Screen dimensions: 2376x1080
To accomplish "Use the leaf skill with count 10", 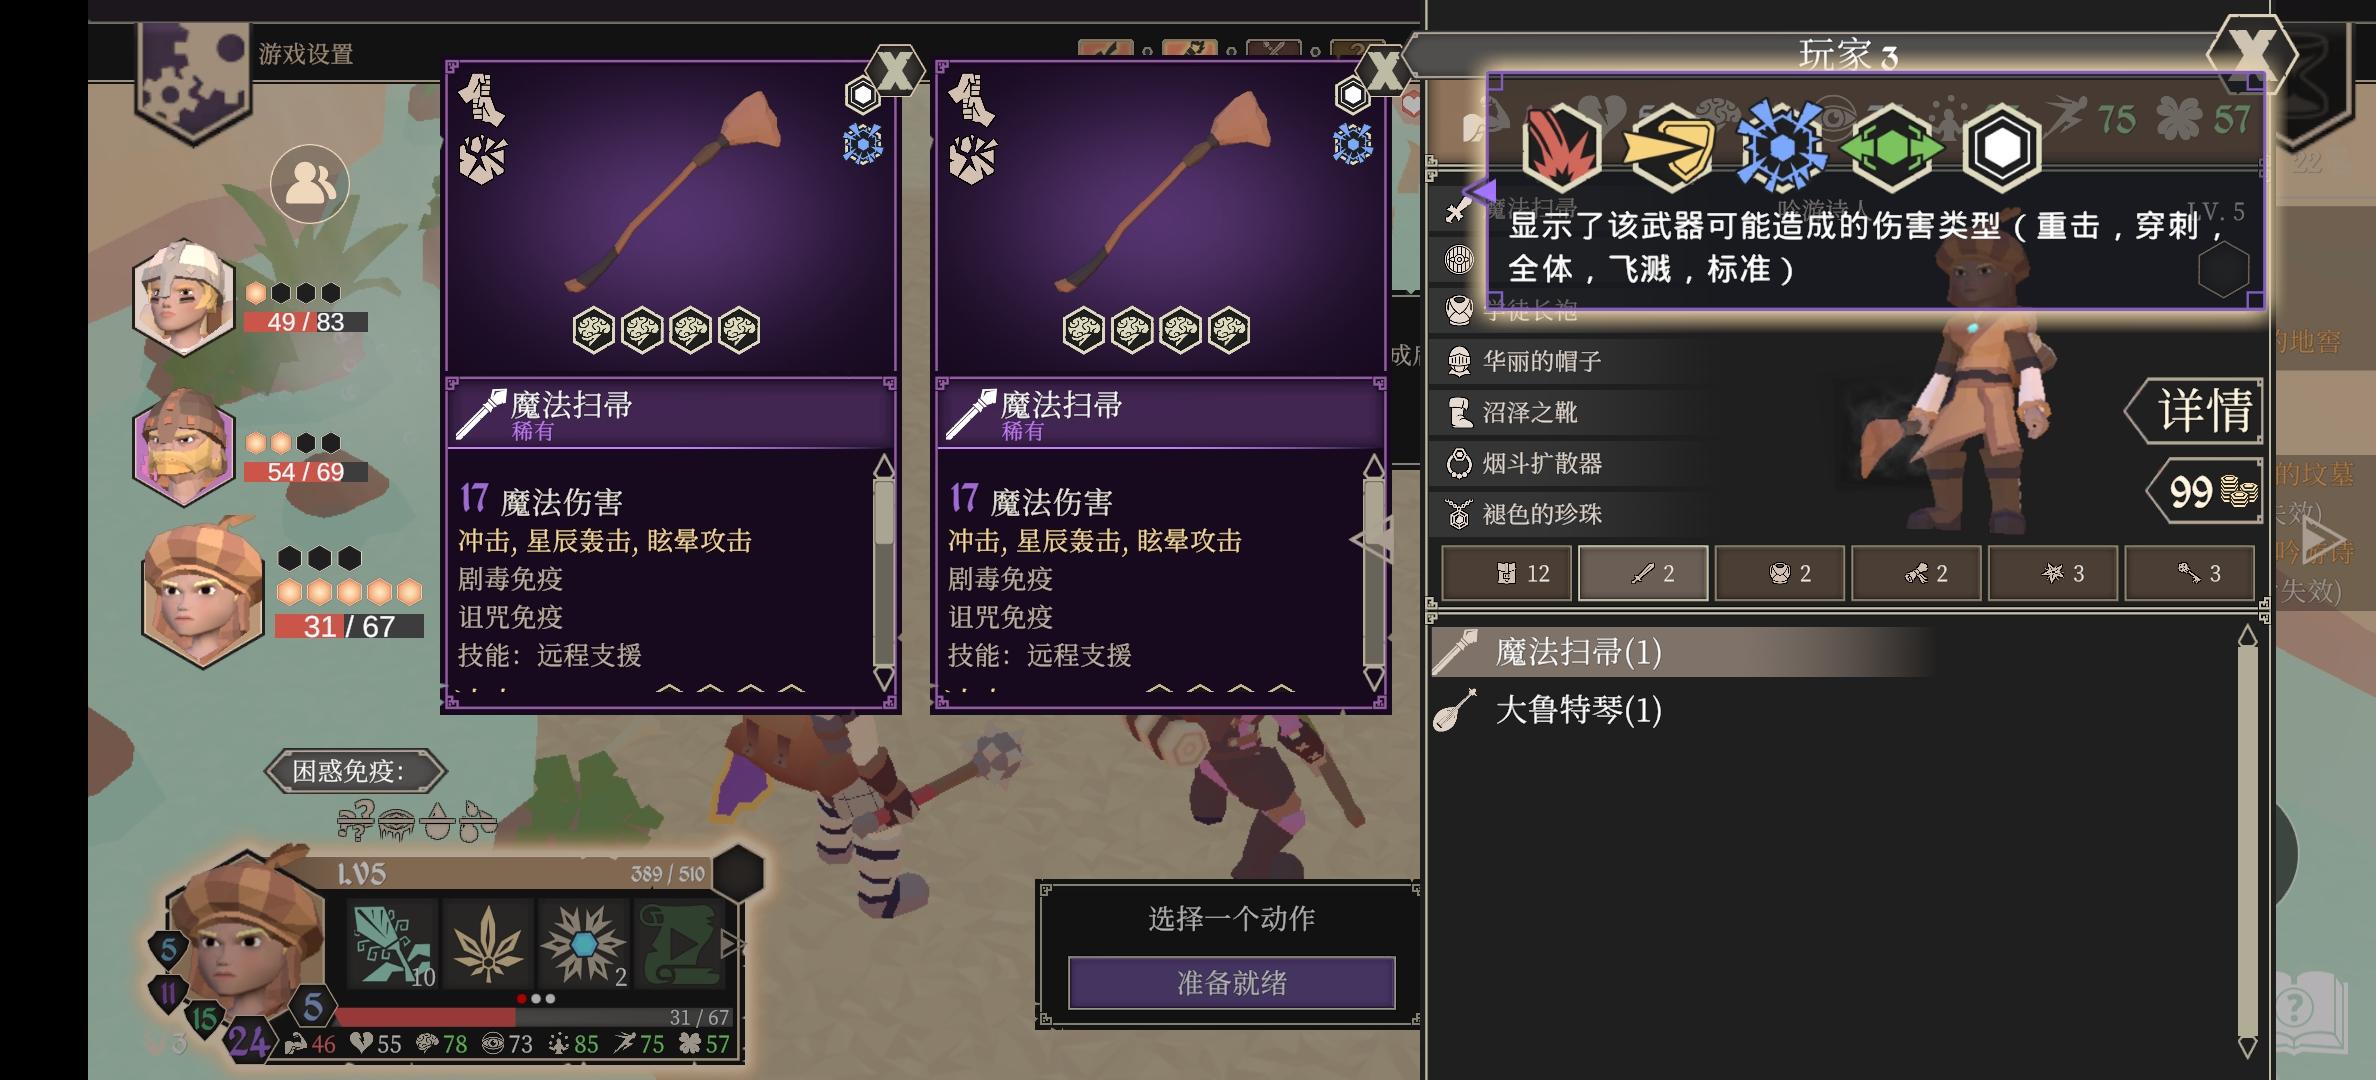I will (x=393, y=944).
